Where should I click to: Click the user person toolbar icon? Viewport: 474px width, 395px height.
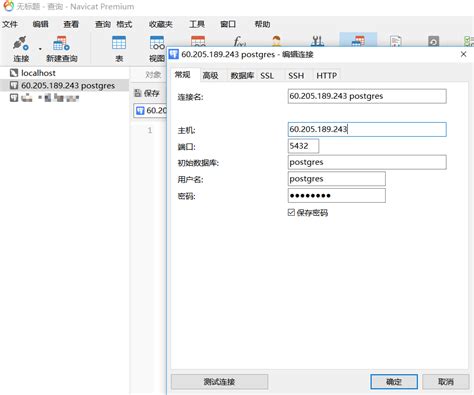click(277, 41)
